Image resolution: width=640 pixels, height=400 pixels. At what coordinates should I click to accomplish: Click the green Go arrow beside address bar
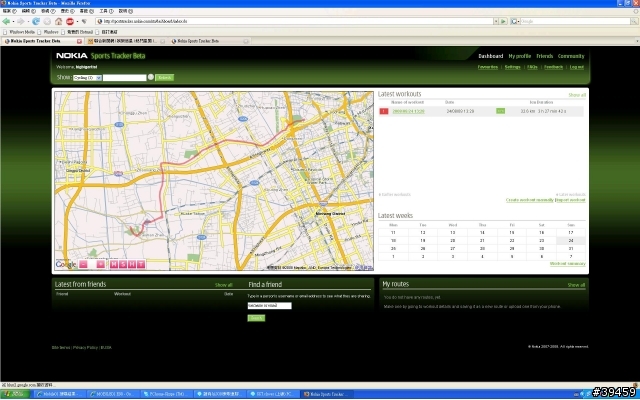point(504,21)
